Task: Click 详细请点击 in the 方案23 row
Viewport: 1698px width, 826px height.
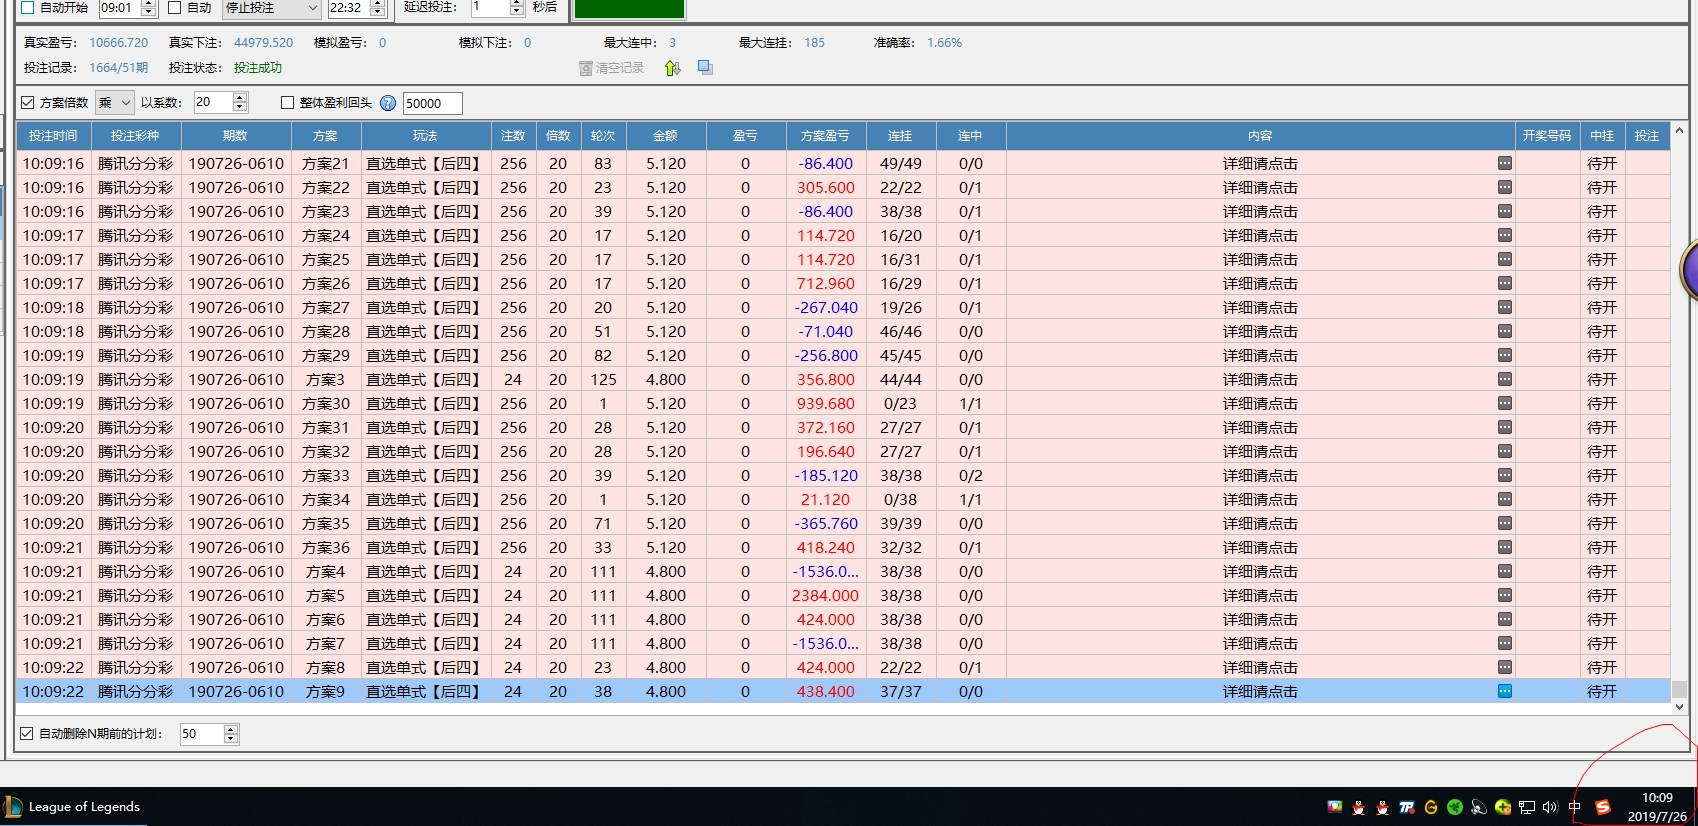Action: pos(1260,211)
